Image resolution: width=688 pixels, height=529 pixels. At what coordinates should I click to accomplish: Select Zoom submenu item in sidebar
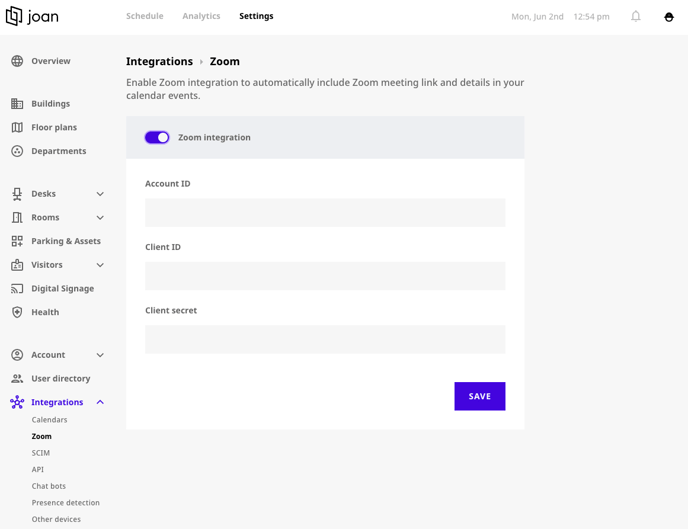point(42,436)
